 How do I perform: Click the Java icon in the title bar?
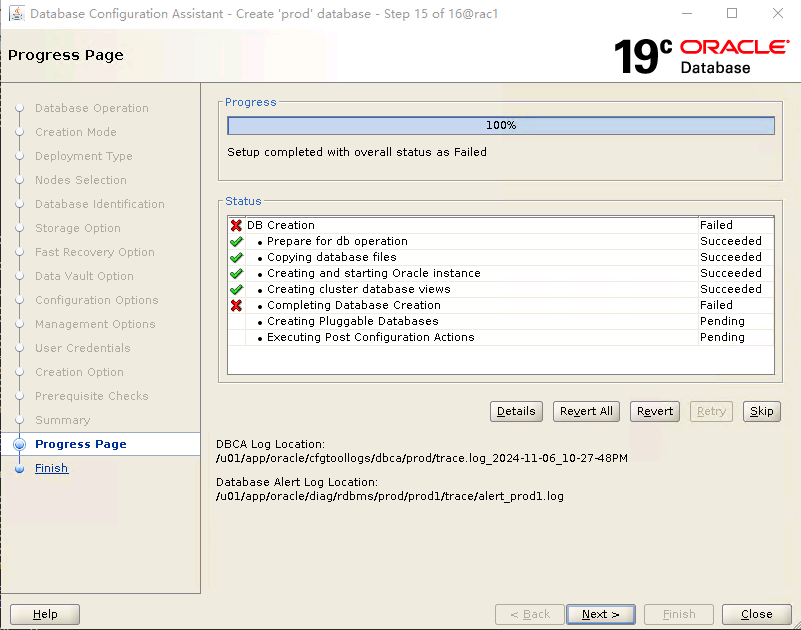tap(16, 13)
